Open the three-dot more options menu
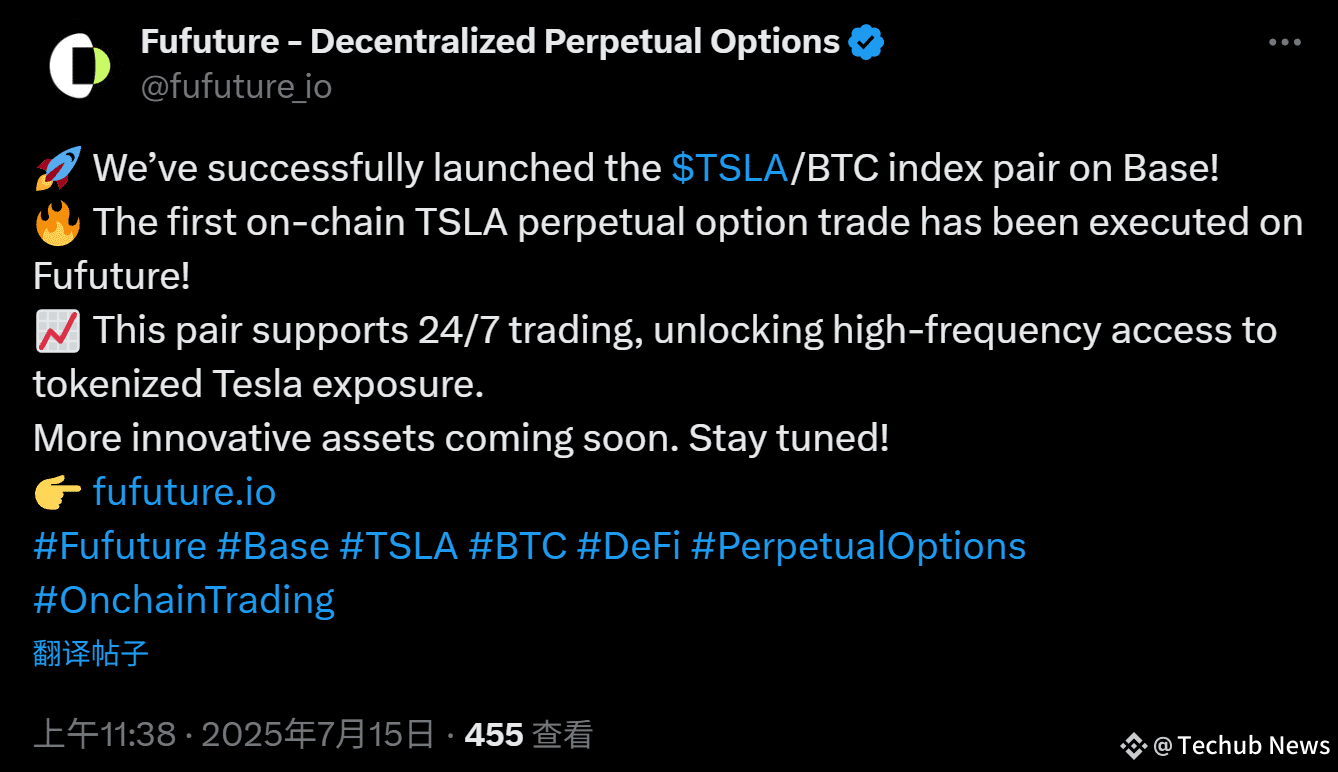 (x=1284, y=43)
